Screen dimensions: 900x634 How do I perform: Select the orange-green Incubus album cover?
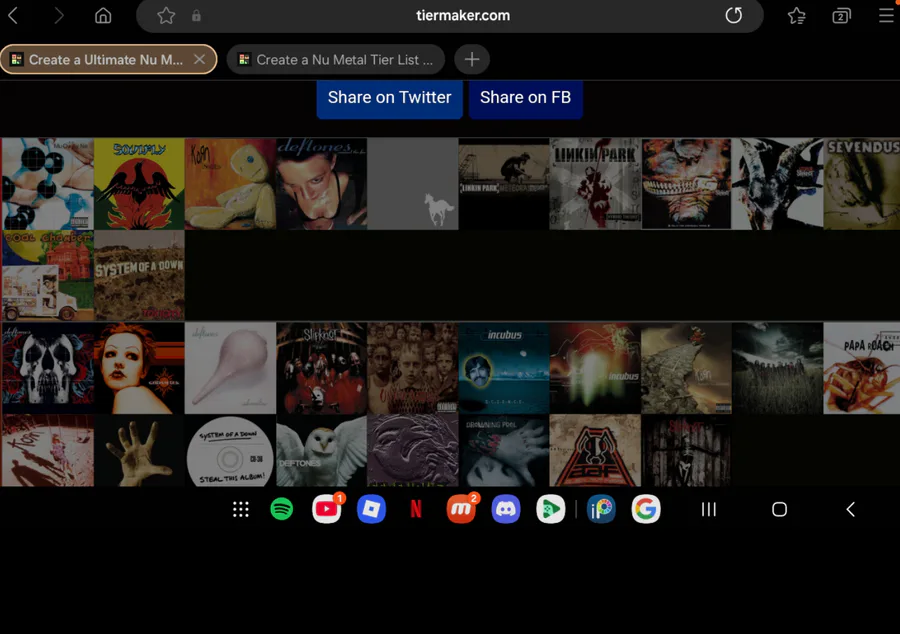tap(595, 368)
